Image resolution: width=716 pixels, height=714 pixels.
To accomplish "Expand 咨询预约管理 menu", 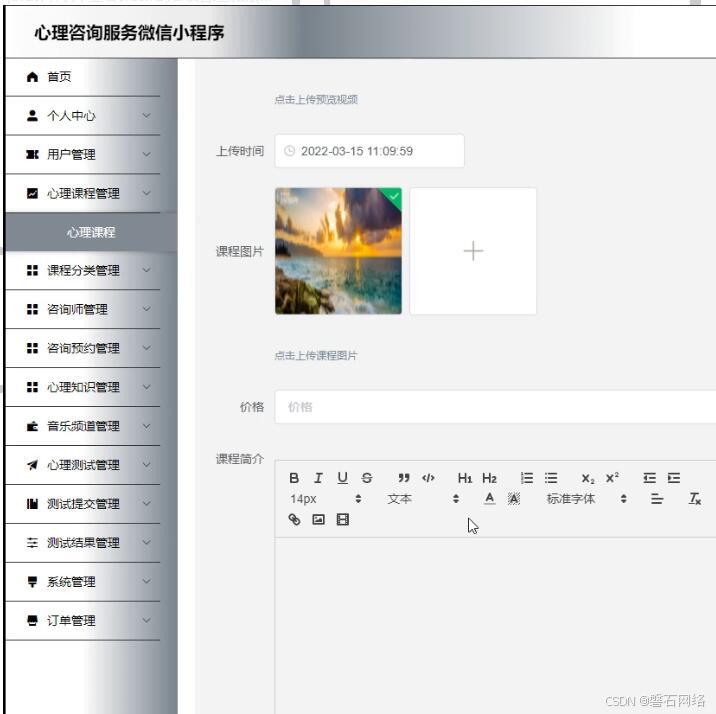I will click(83, 348).
